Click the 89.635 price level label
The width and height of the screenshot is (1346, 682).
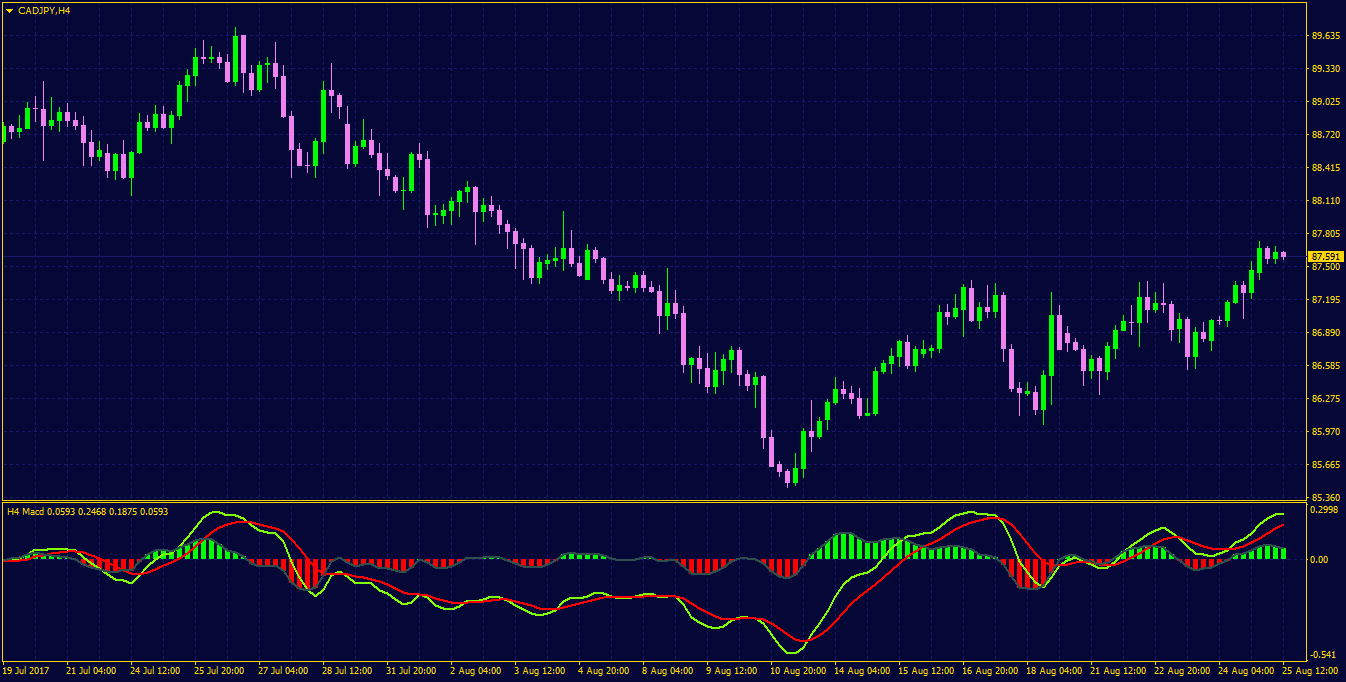point(1325,36)
